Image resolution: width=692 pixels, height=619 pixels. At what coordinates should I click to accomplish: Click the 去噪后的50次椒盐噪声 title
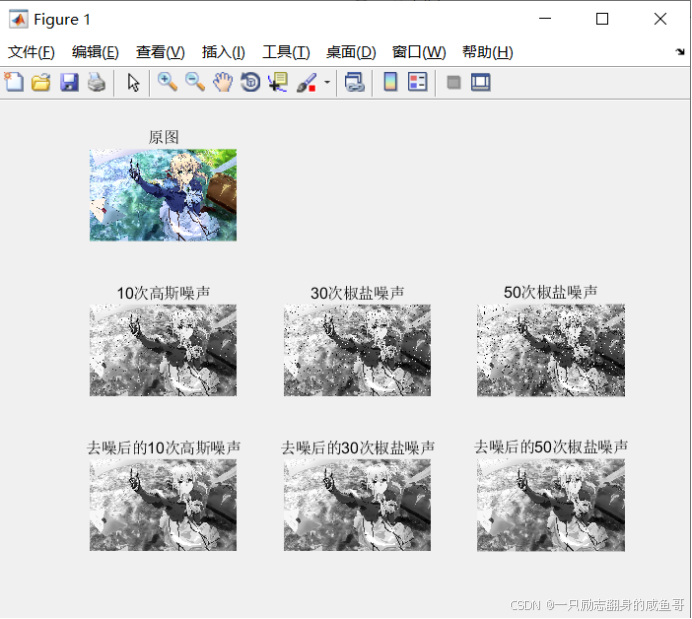point(551,447)
